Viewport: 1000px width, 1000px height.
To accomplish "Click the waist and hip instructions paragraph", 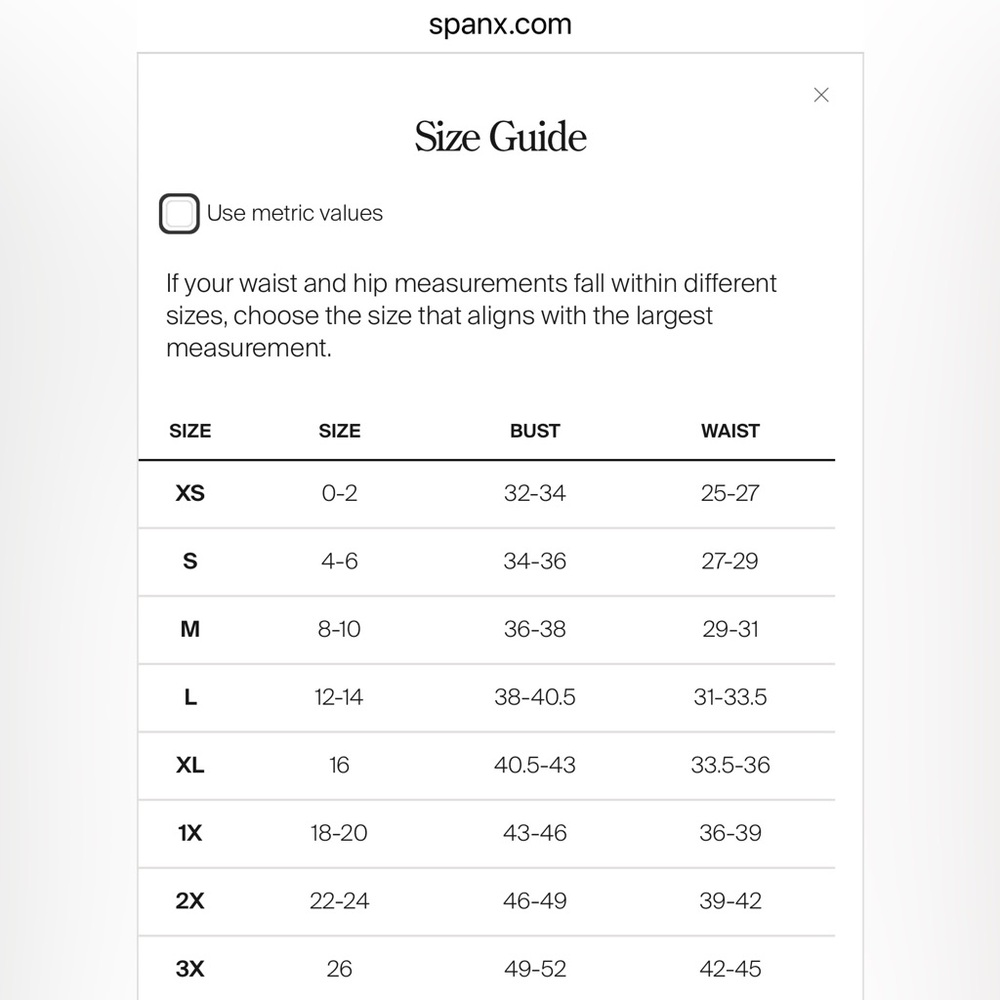I will tap(471, 316).
